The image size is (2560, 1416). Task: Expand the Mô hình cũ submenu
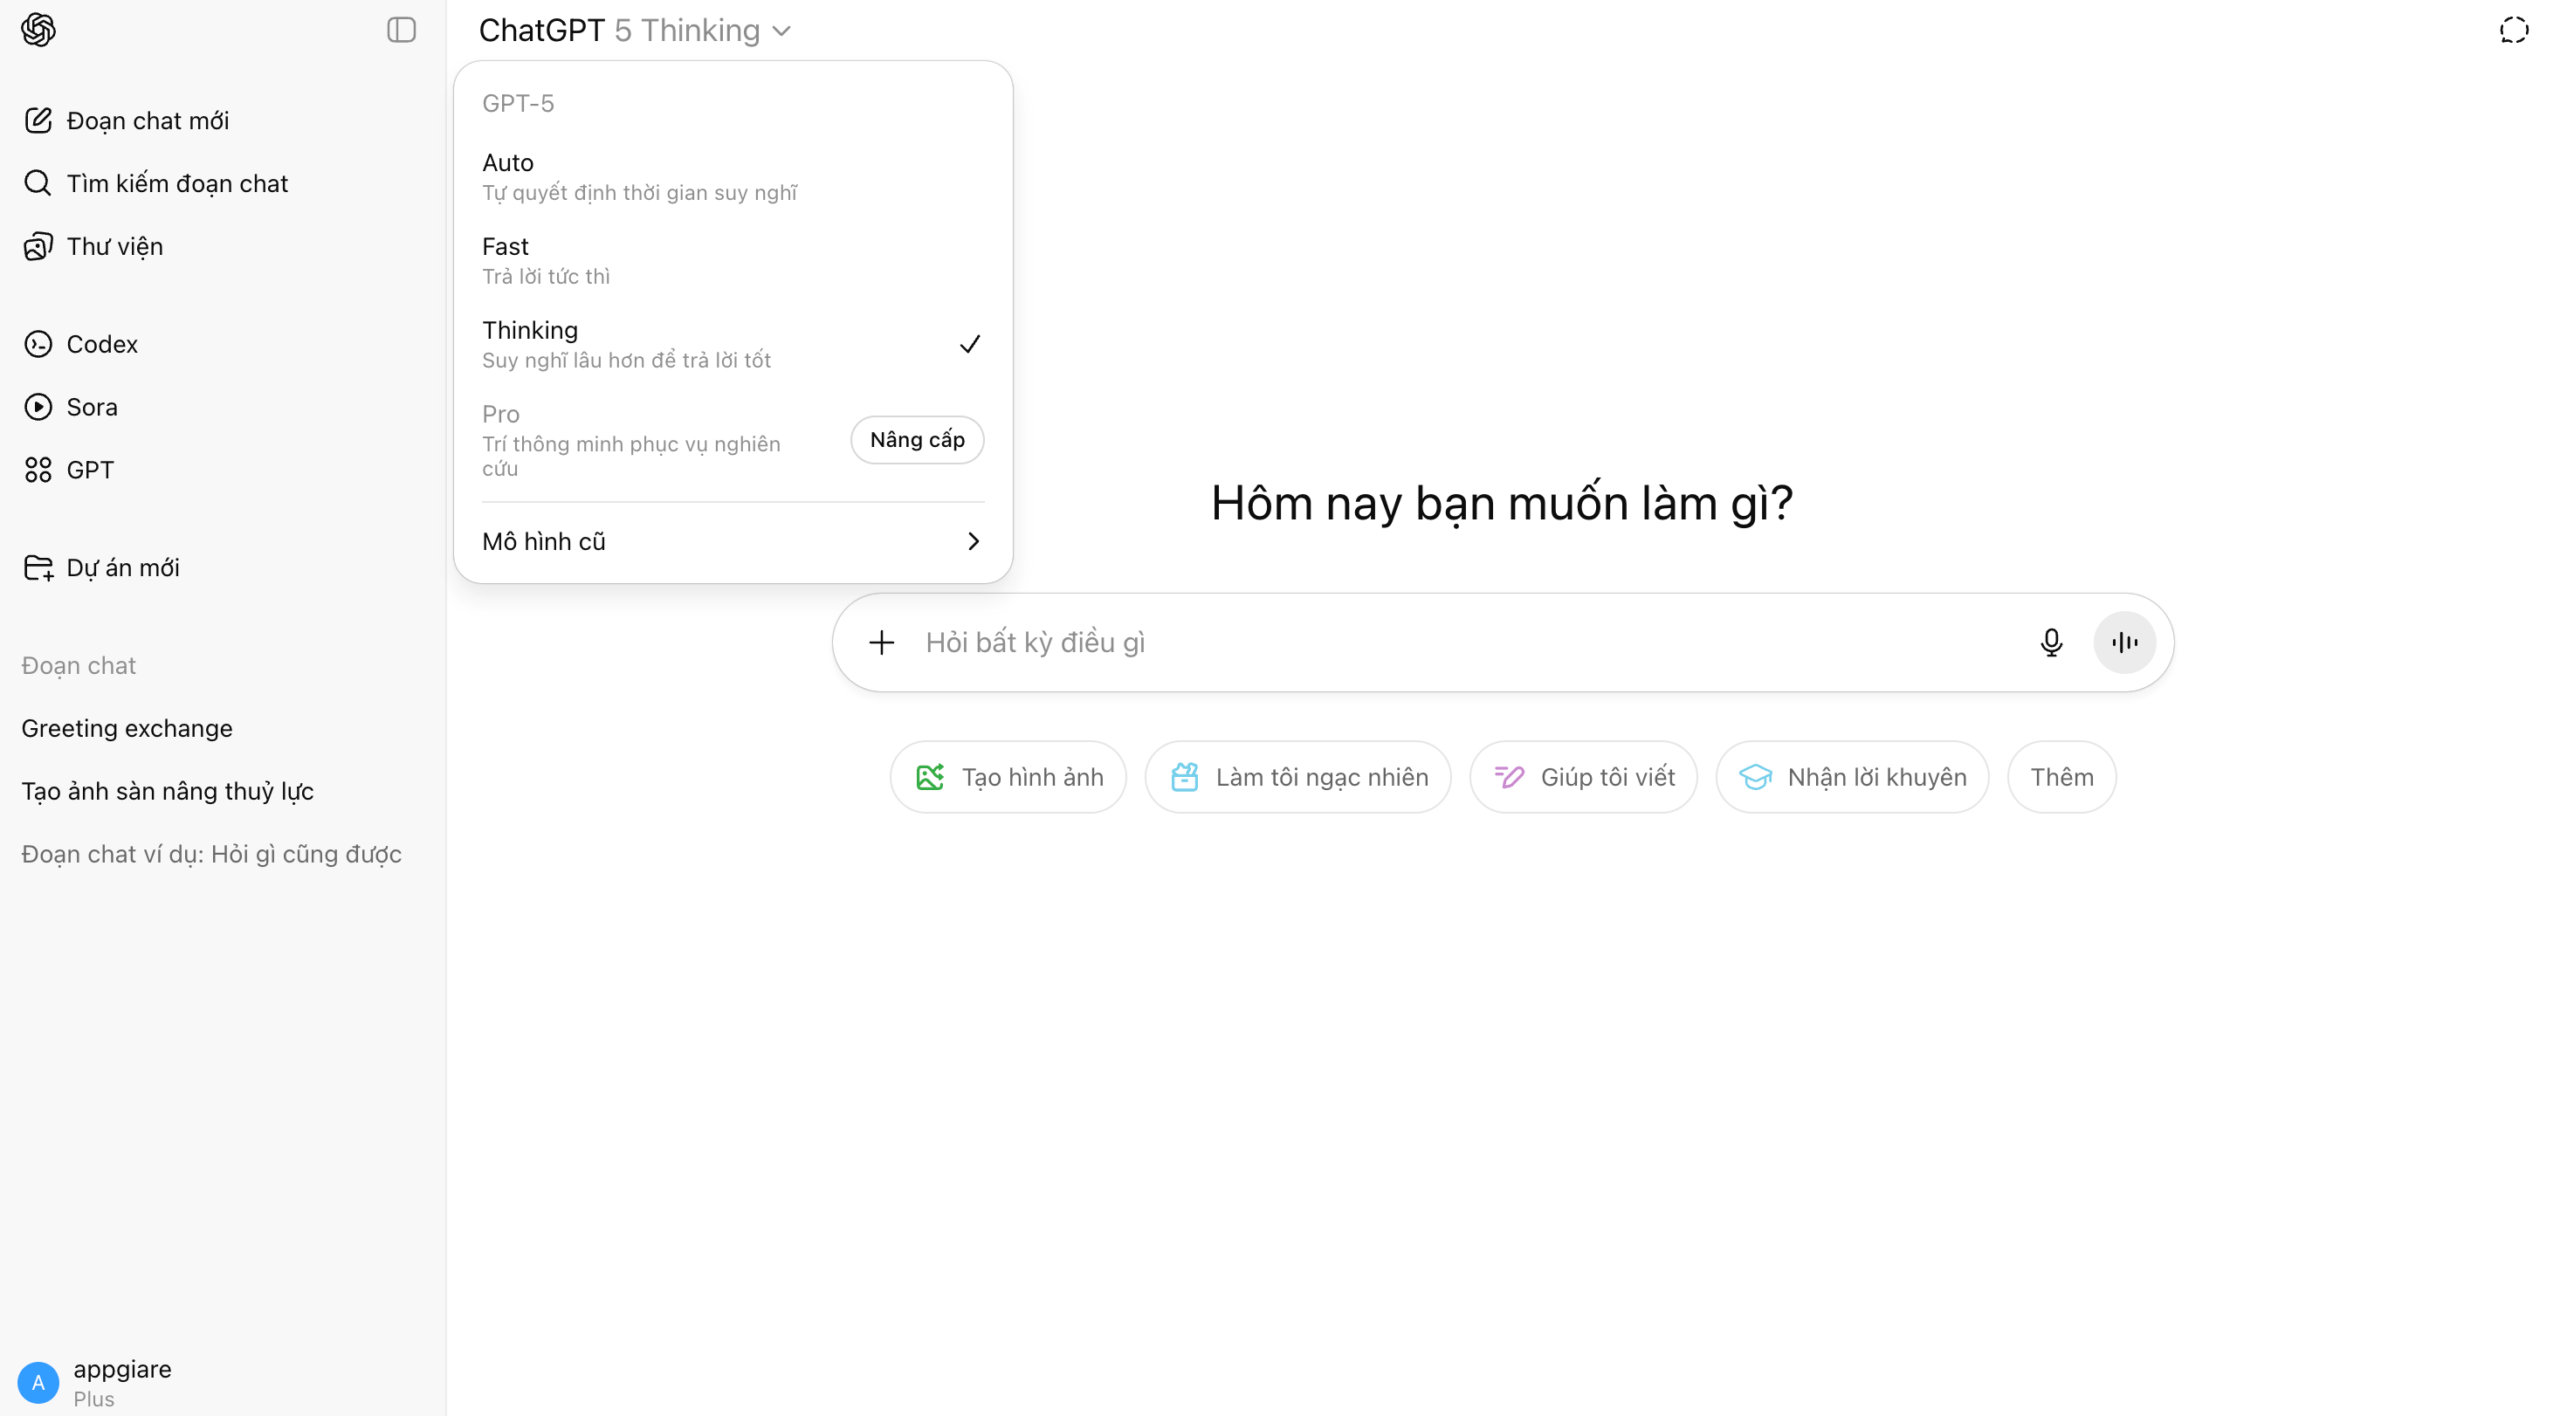pyautogui.click(x=733, y=541)
